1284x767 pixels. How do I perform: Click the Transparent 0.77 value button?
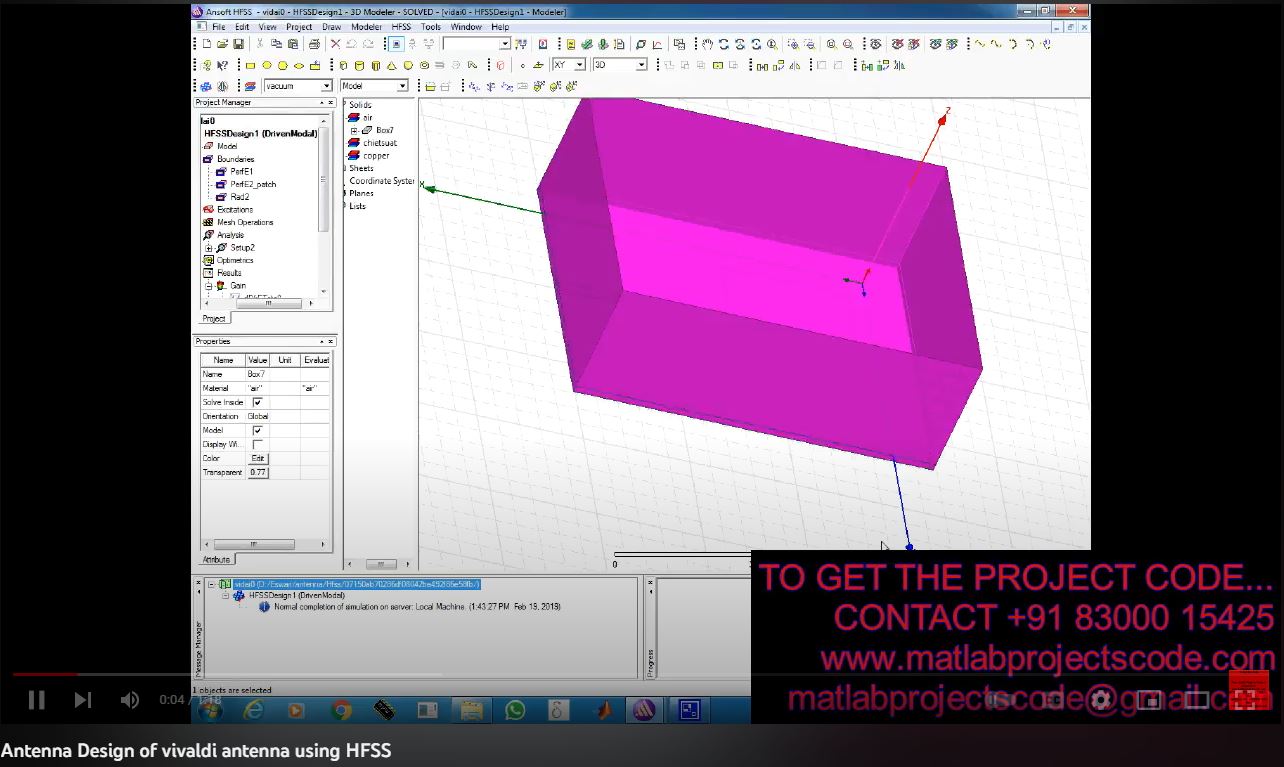258,472
